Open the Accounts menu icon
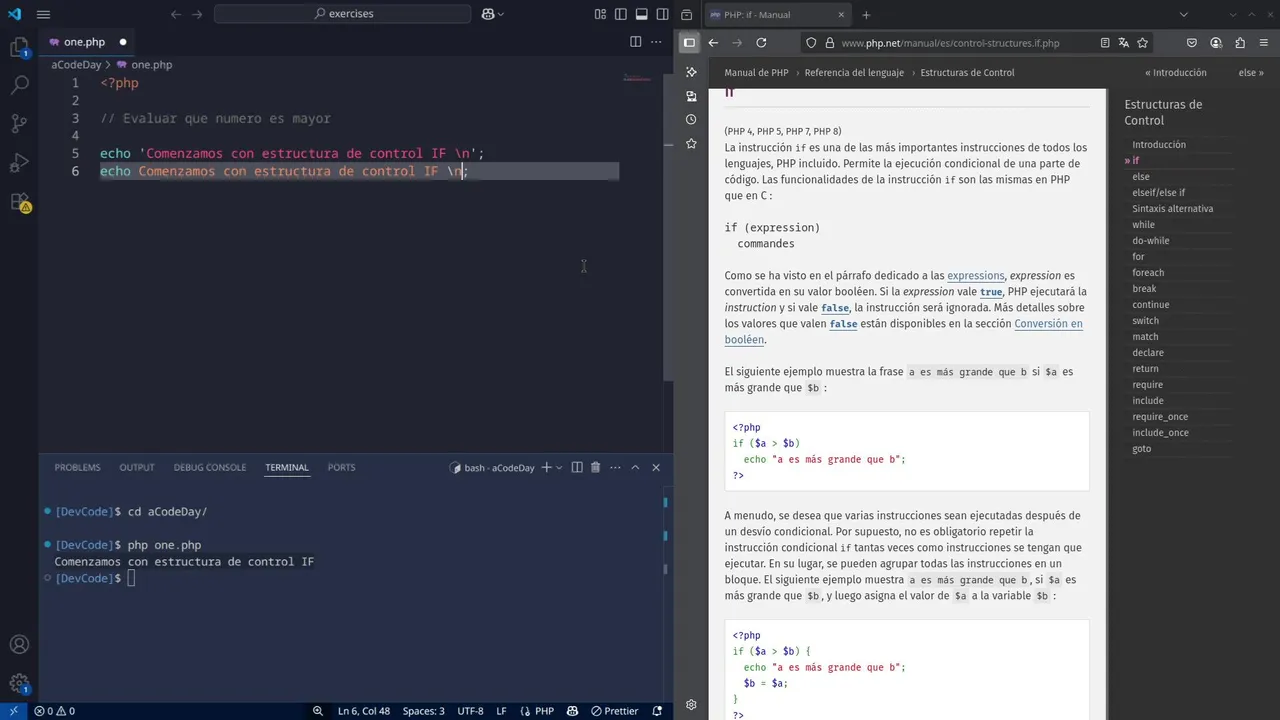Screen dimensions: 1280x720 (19, 645)
